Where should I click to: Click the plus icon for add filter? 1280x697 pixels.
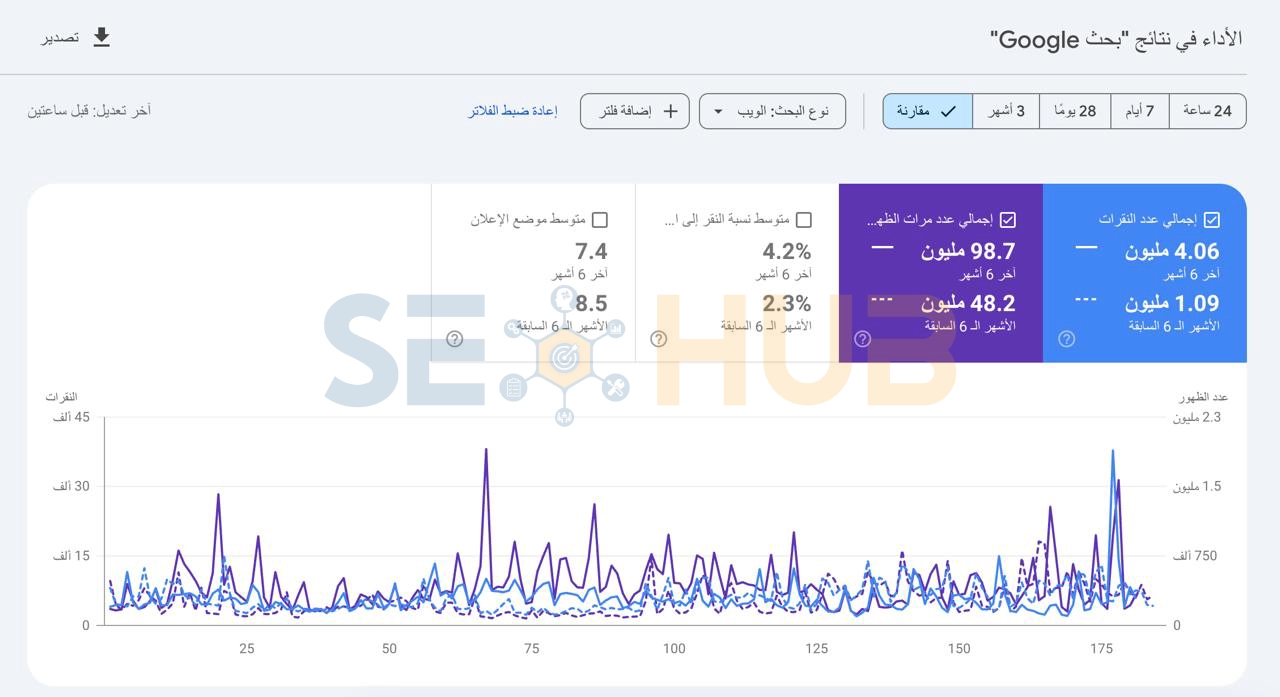pos(670,111)
